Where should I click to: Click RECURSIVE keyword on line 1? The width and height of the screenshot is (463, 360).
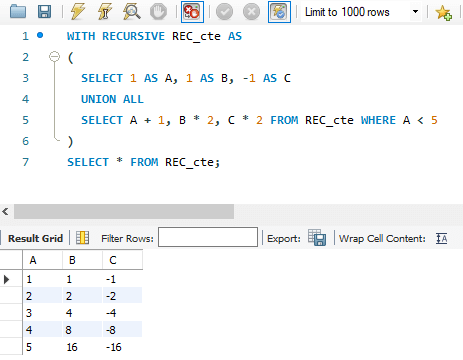(133, 36)
